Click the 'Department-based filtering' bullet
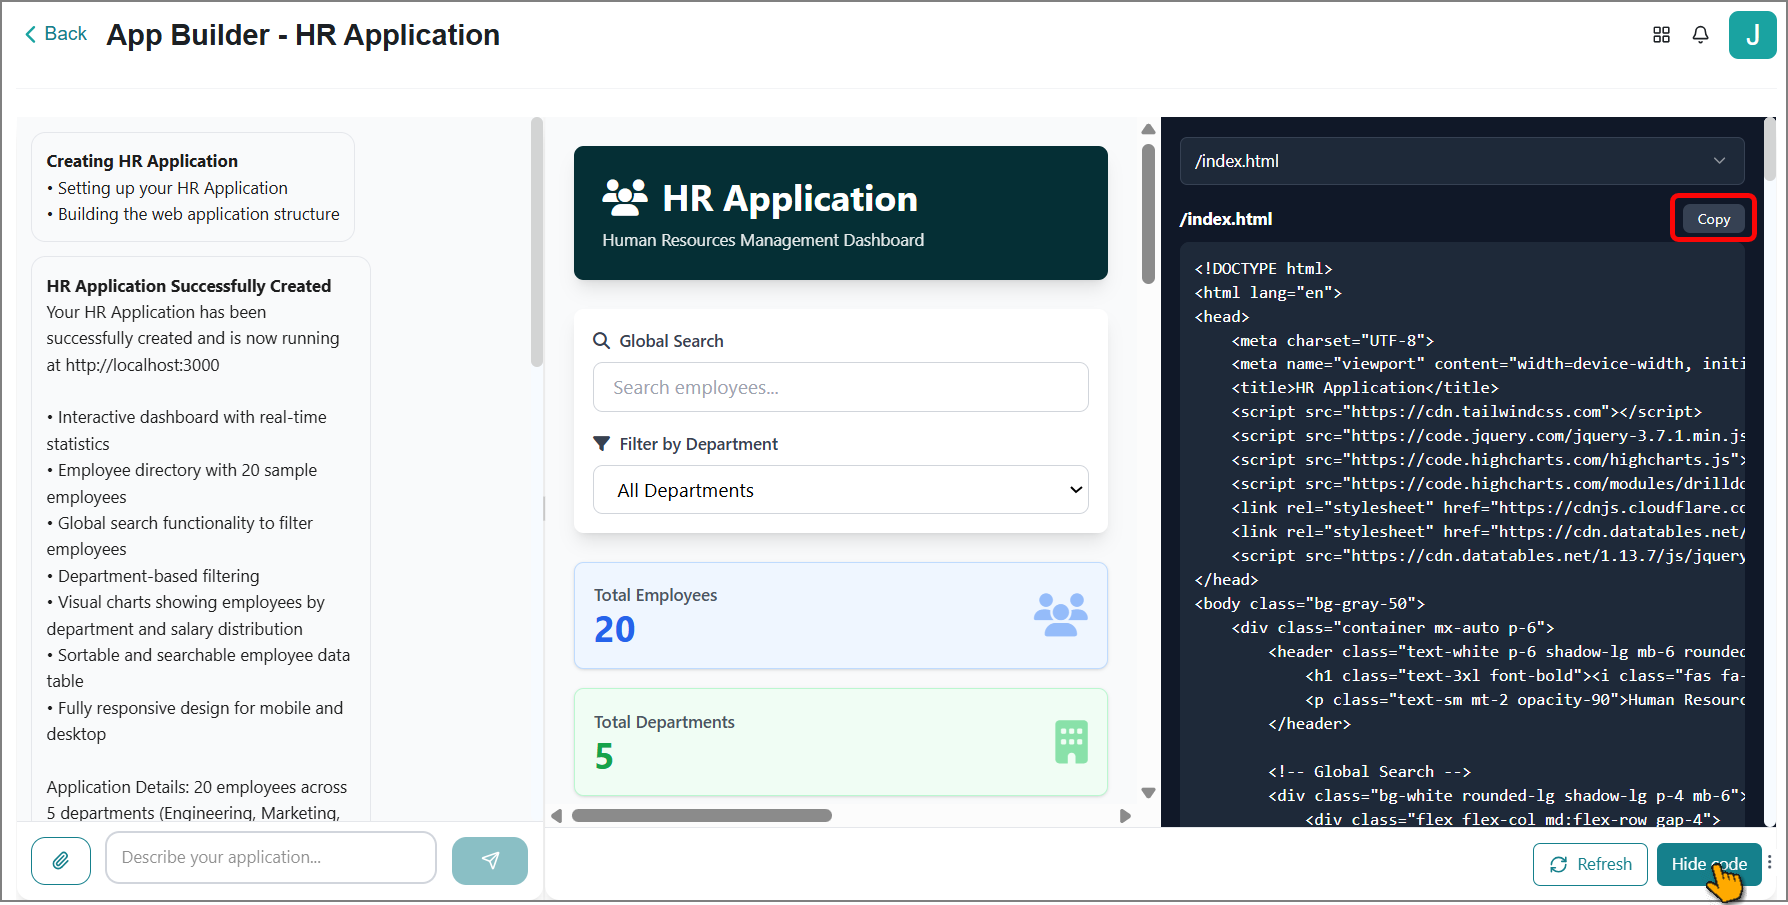Screen dimensions: 1788x905 pyautogui.click(x=153, y=576)
